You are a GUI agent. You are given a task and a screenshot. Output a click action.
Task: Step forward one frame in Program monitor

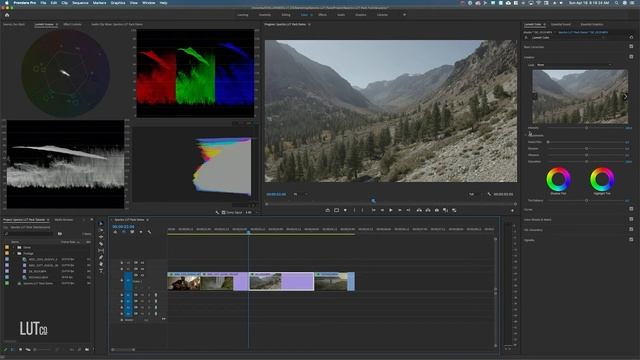coord(400,210)
